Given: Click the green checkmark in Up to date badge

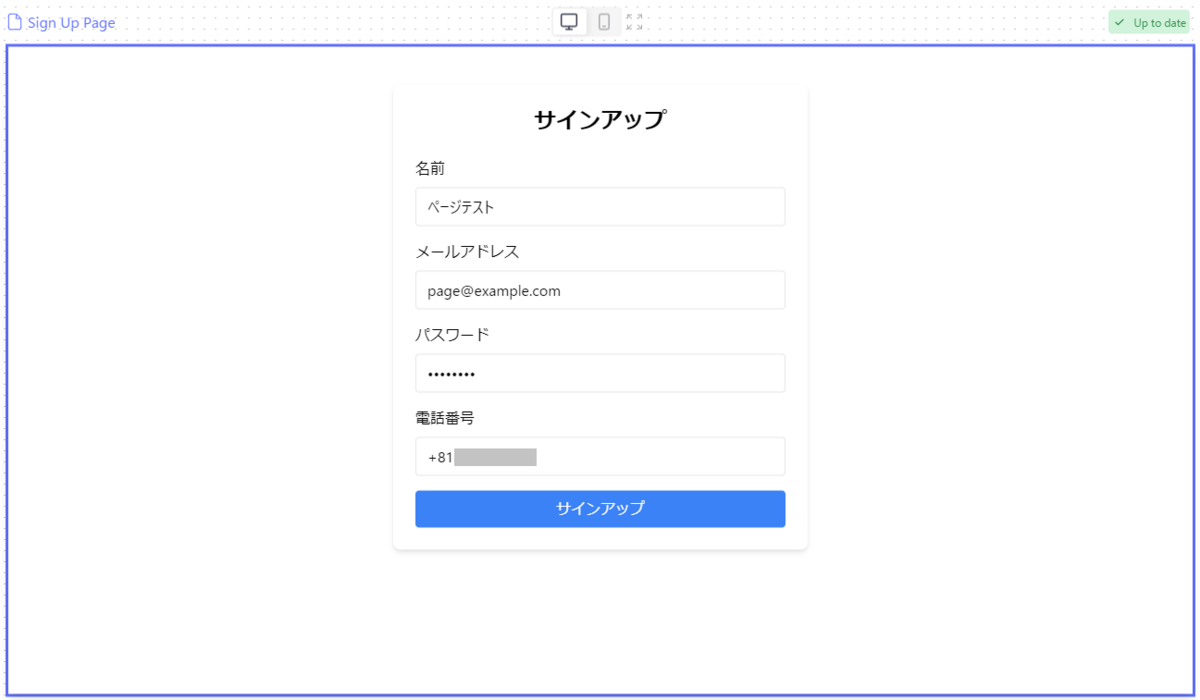Looking at the screenshot, I should (1120, 21).
